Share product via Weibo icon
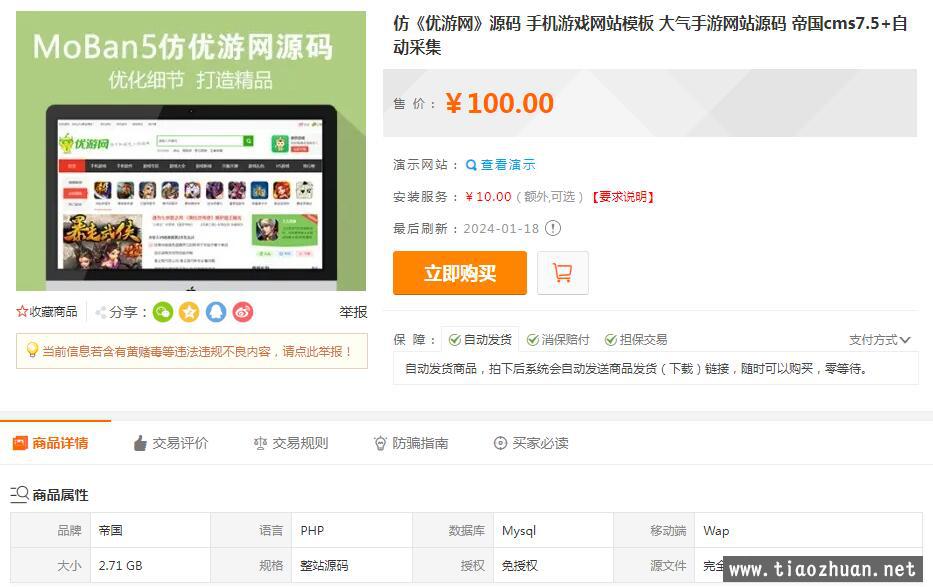933x587 pixels. [x=243, y=312]
